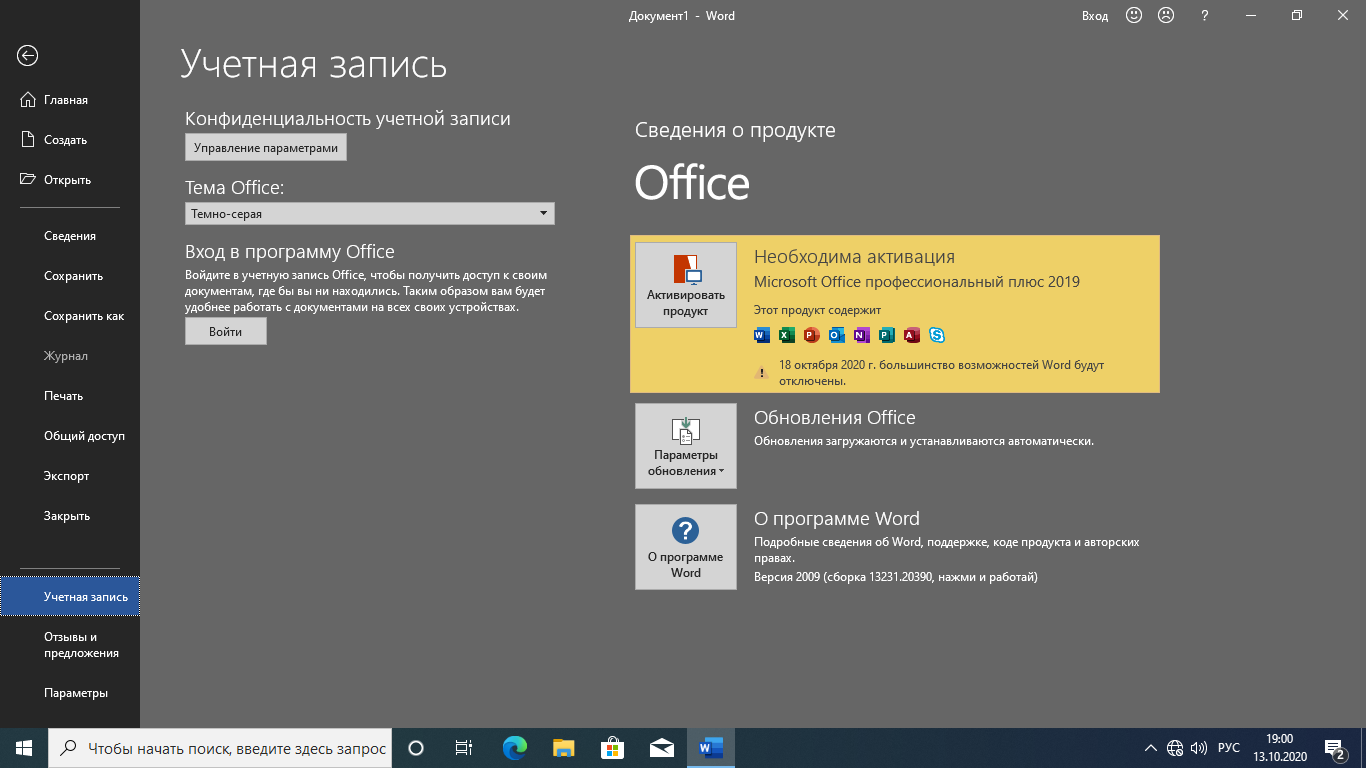Image resolution: width=1366 pixels, height=768 pixels.
Task: Open Параметры in the sidebar
Action: pos(70,693)
